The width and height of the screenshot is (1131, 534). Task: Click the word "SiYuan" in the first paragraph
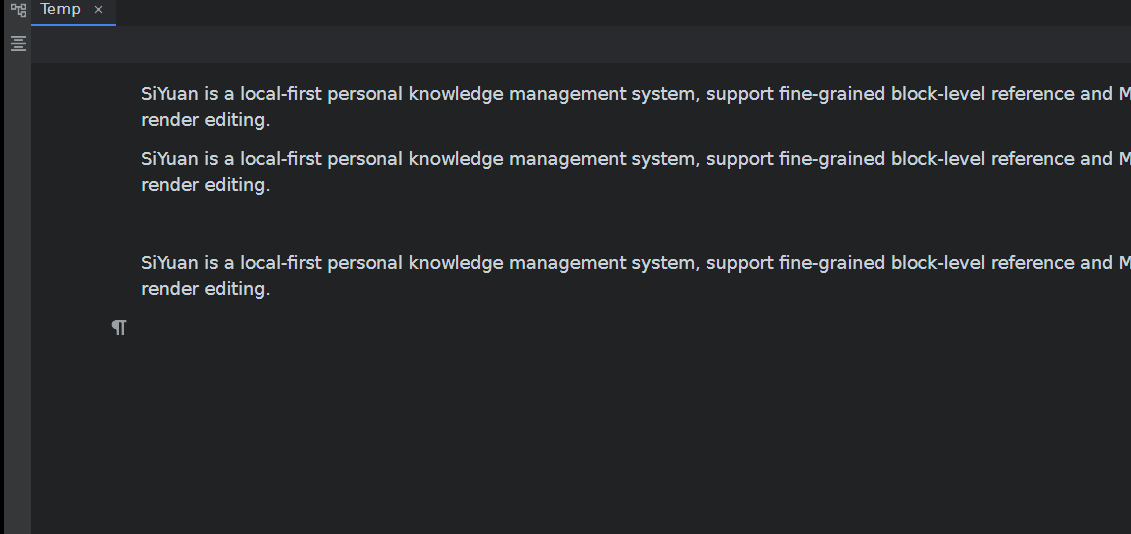(170, 95)
